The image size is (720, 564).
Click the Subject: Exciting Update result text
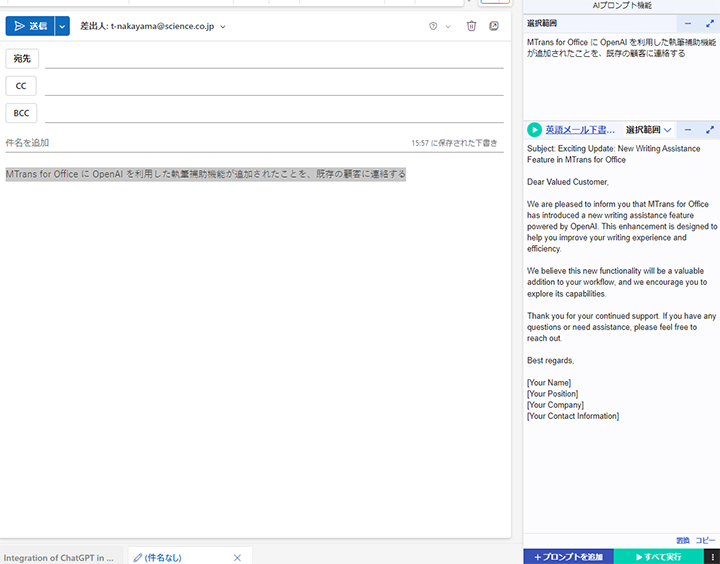(613, 154)
